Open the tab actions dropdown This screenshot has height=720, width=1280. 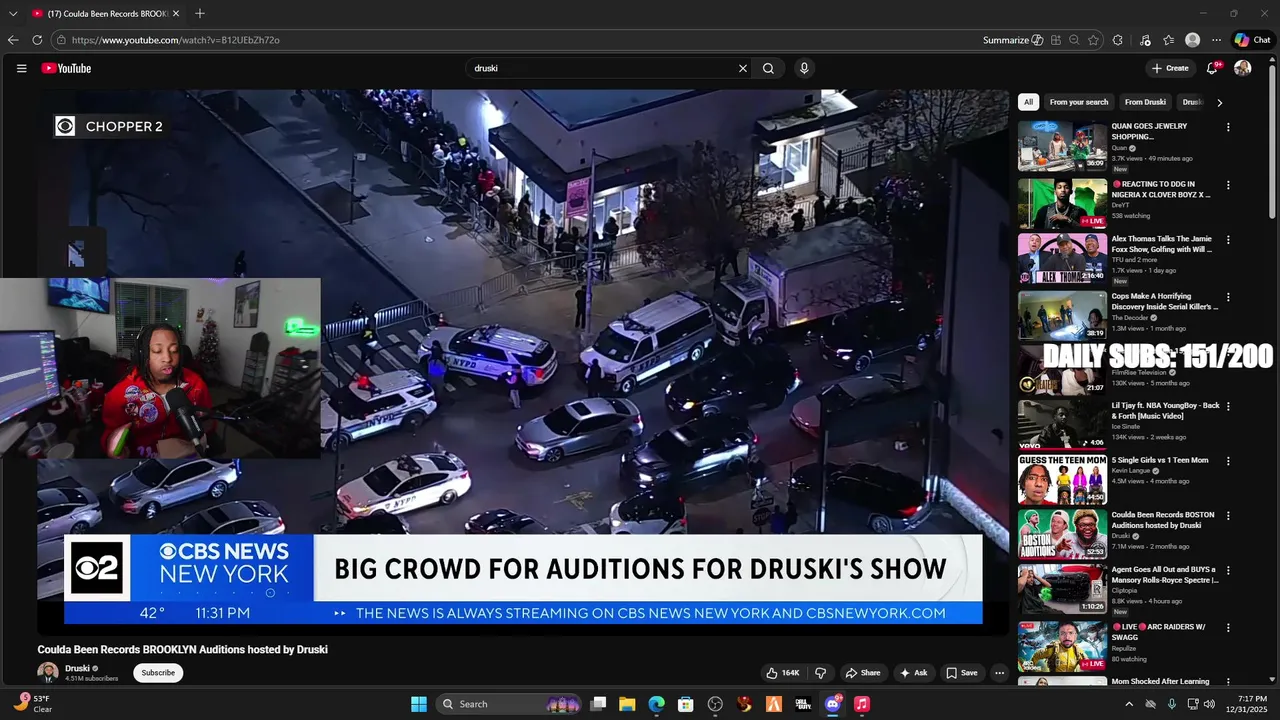[x=13, y=14]
